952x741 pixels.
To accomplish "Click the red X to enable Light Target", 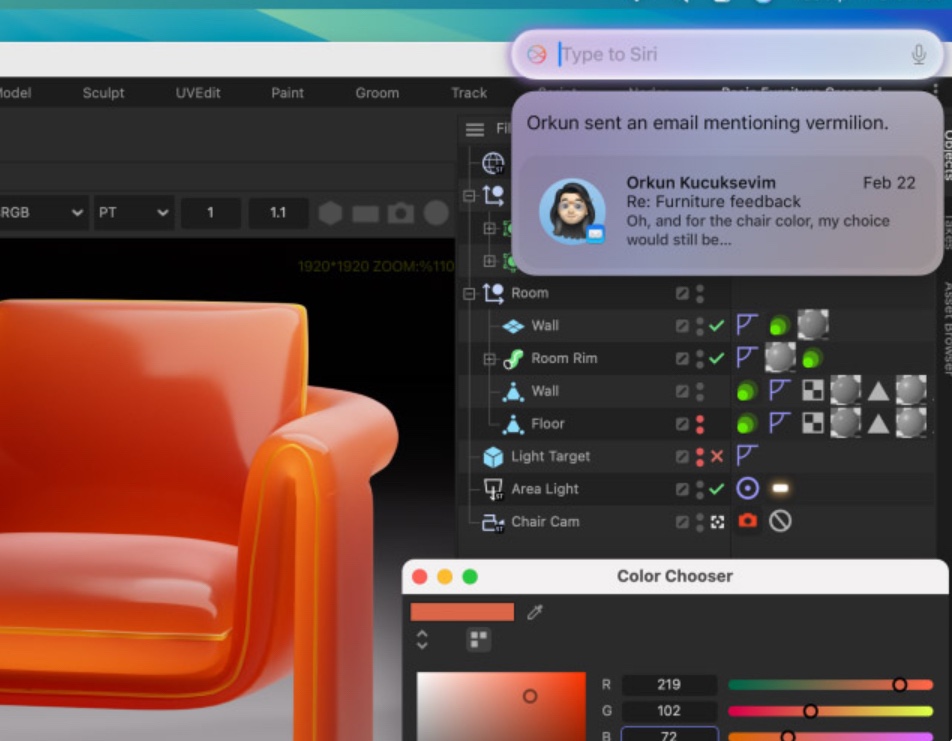I will tap(715, 457).
